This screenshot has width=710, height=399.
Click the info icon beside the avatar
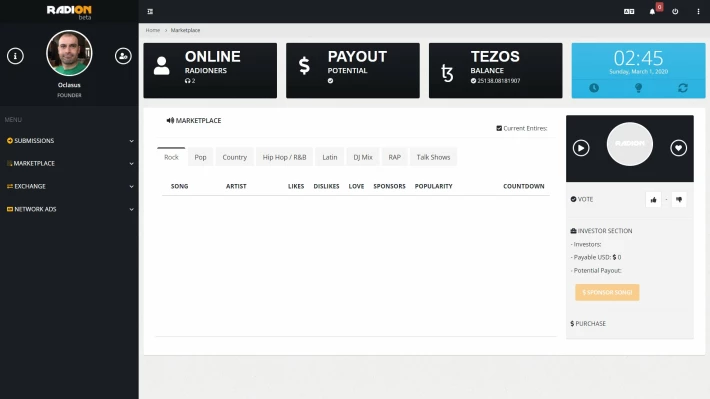[x=15, y=56]
